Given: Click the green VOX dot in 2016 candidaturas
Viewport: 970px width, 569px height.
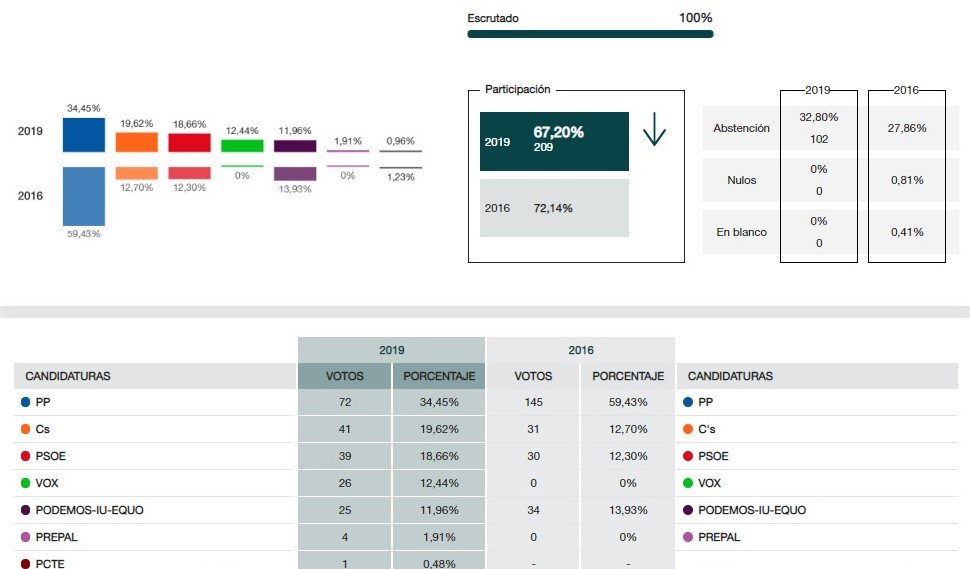Looking at the screenshot, I should pos(688,483).
